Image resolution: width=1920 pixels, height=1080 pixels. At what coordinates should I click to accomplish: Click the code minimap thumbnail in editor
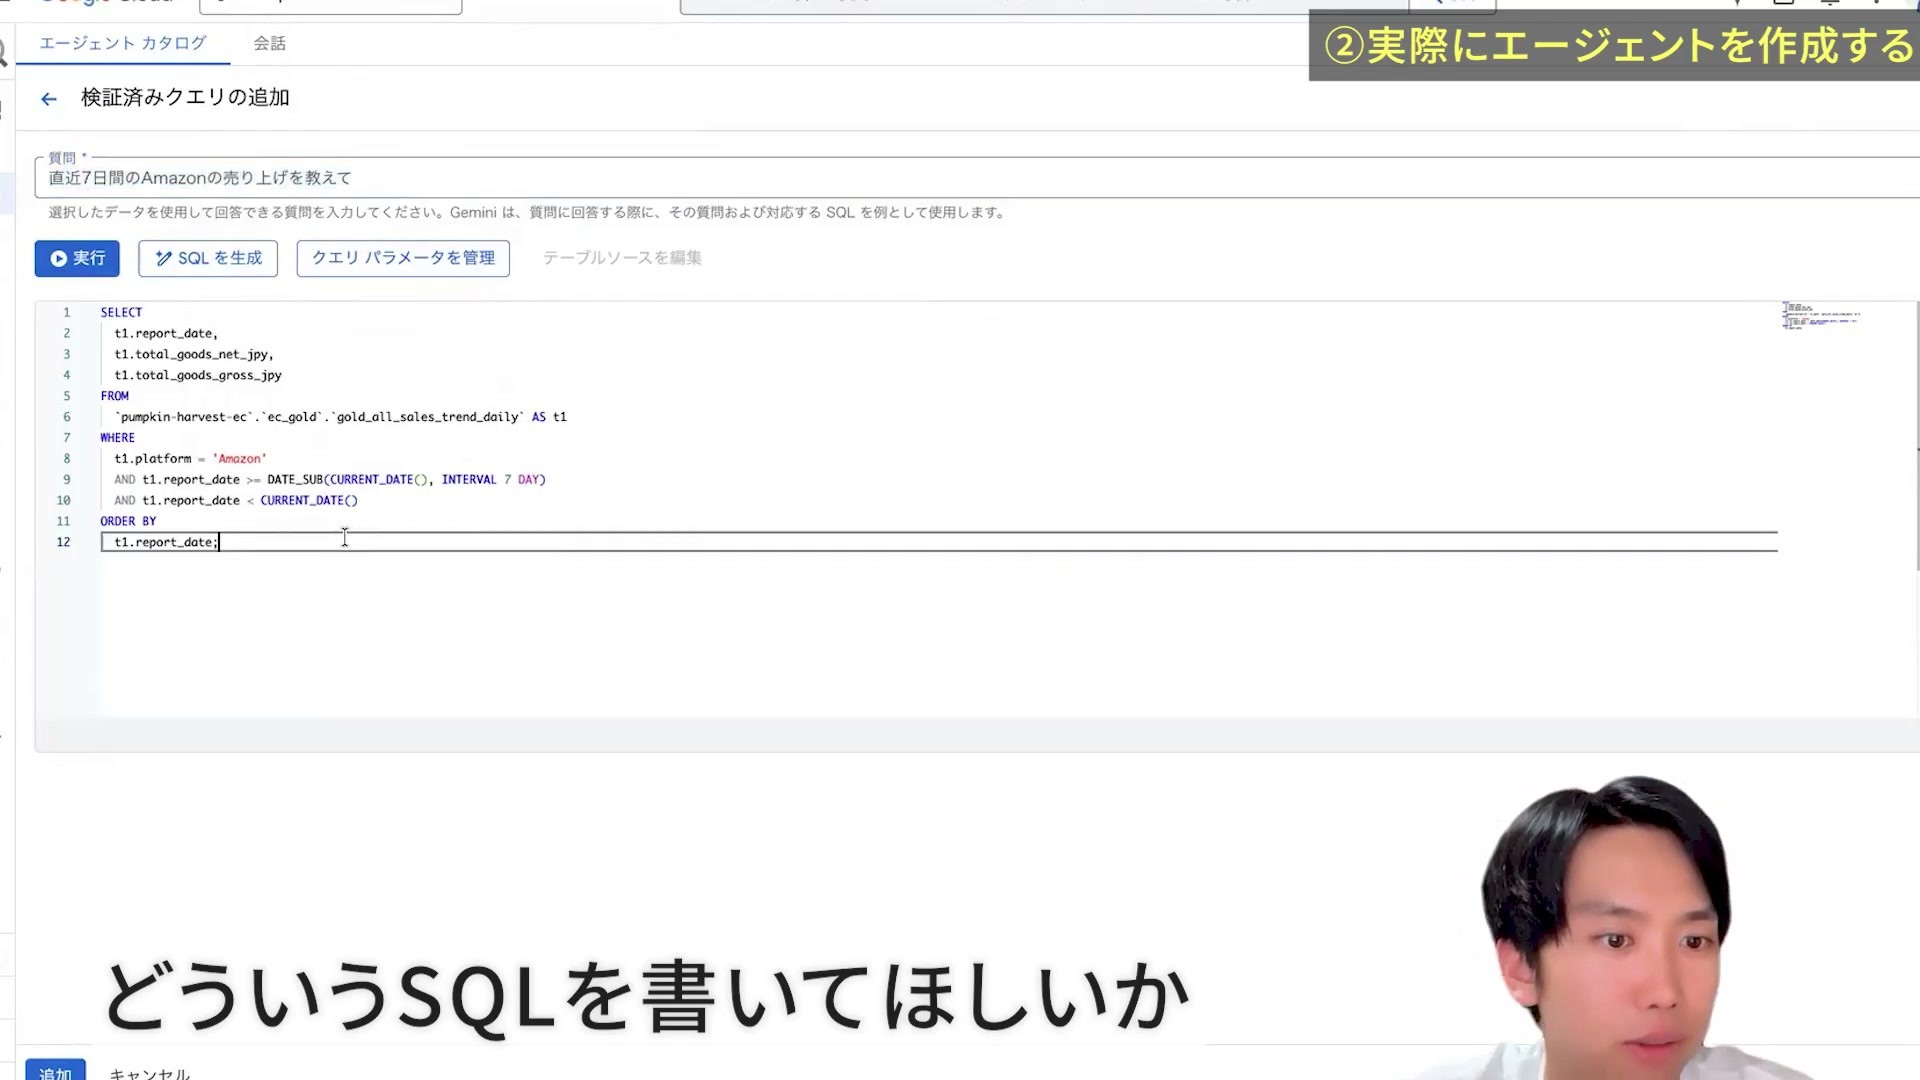point(1820,316)
